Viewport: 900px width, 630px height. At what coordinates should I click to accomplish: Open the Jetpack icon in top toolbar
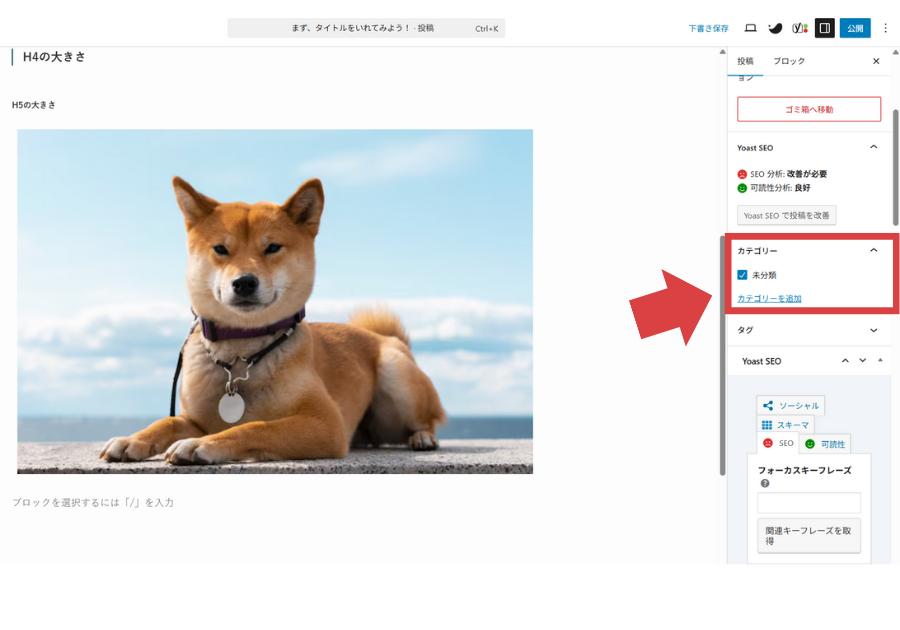[775, 28]
